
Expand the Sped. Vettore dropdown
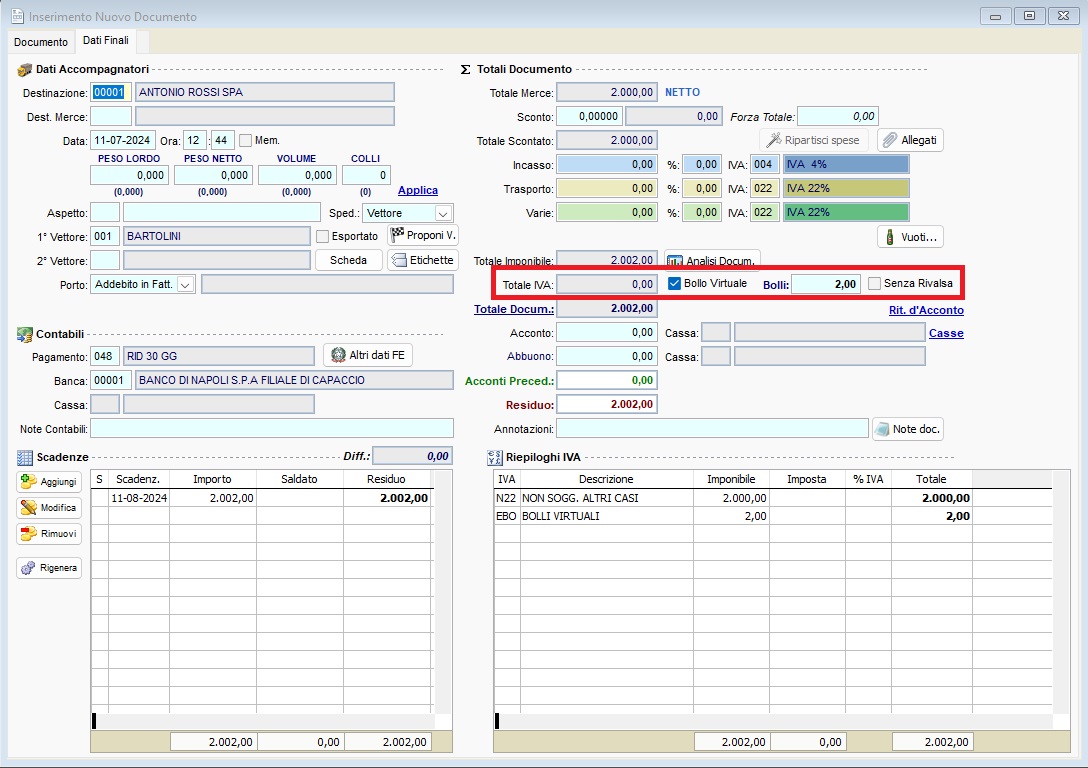pyautogui.click(x=442, y=213)
